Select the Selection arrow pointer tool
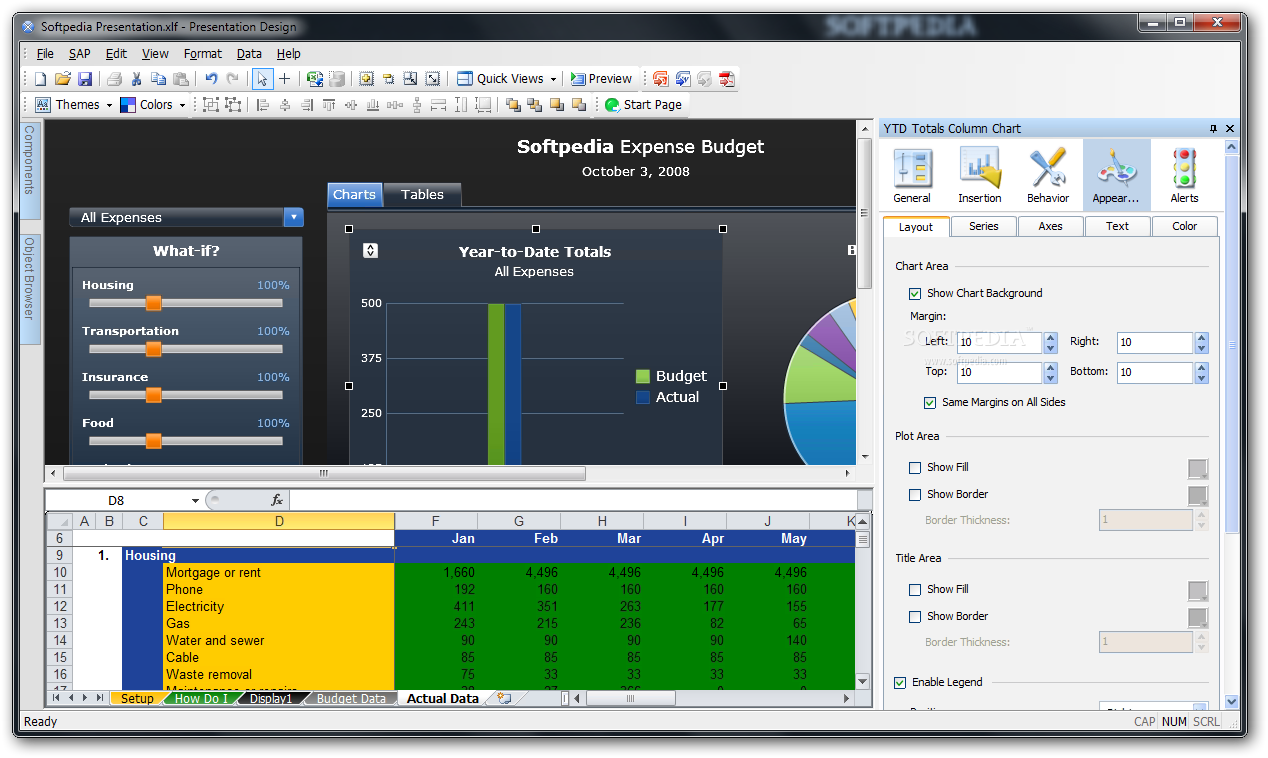1268x758 pixels. 262,79
